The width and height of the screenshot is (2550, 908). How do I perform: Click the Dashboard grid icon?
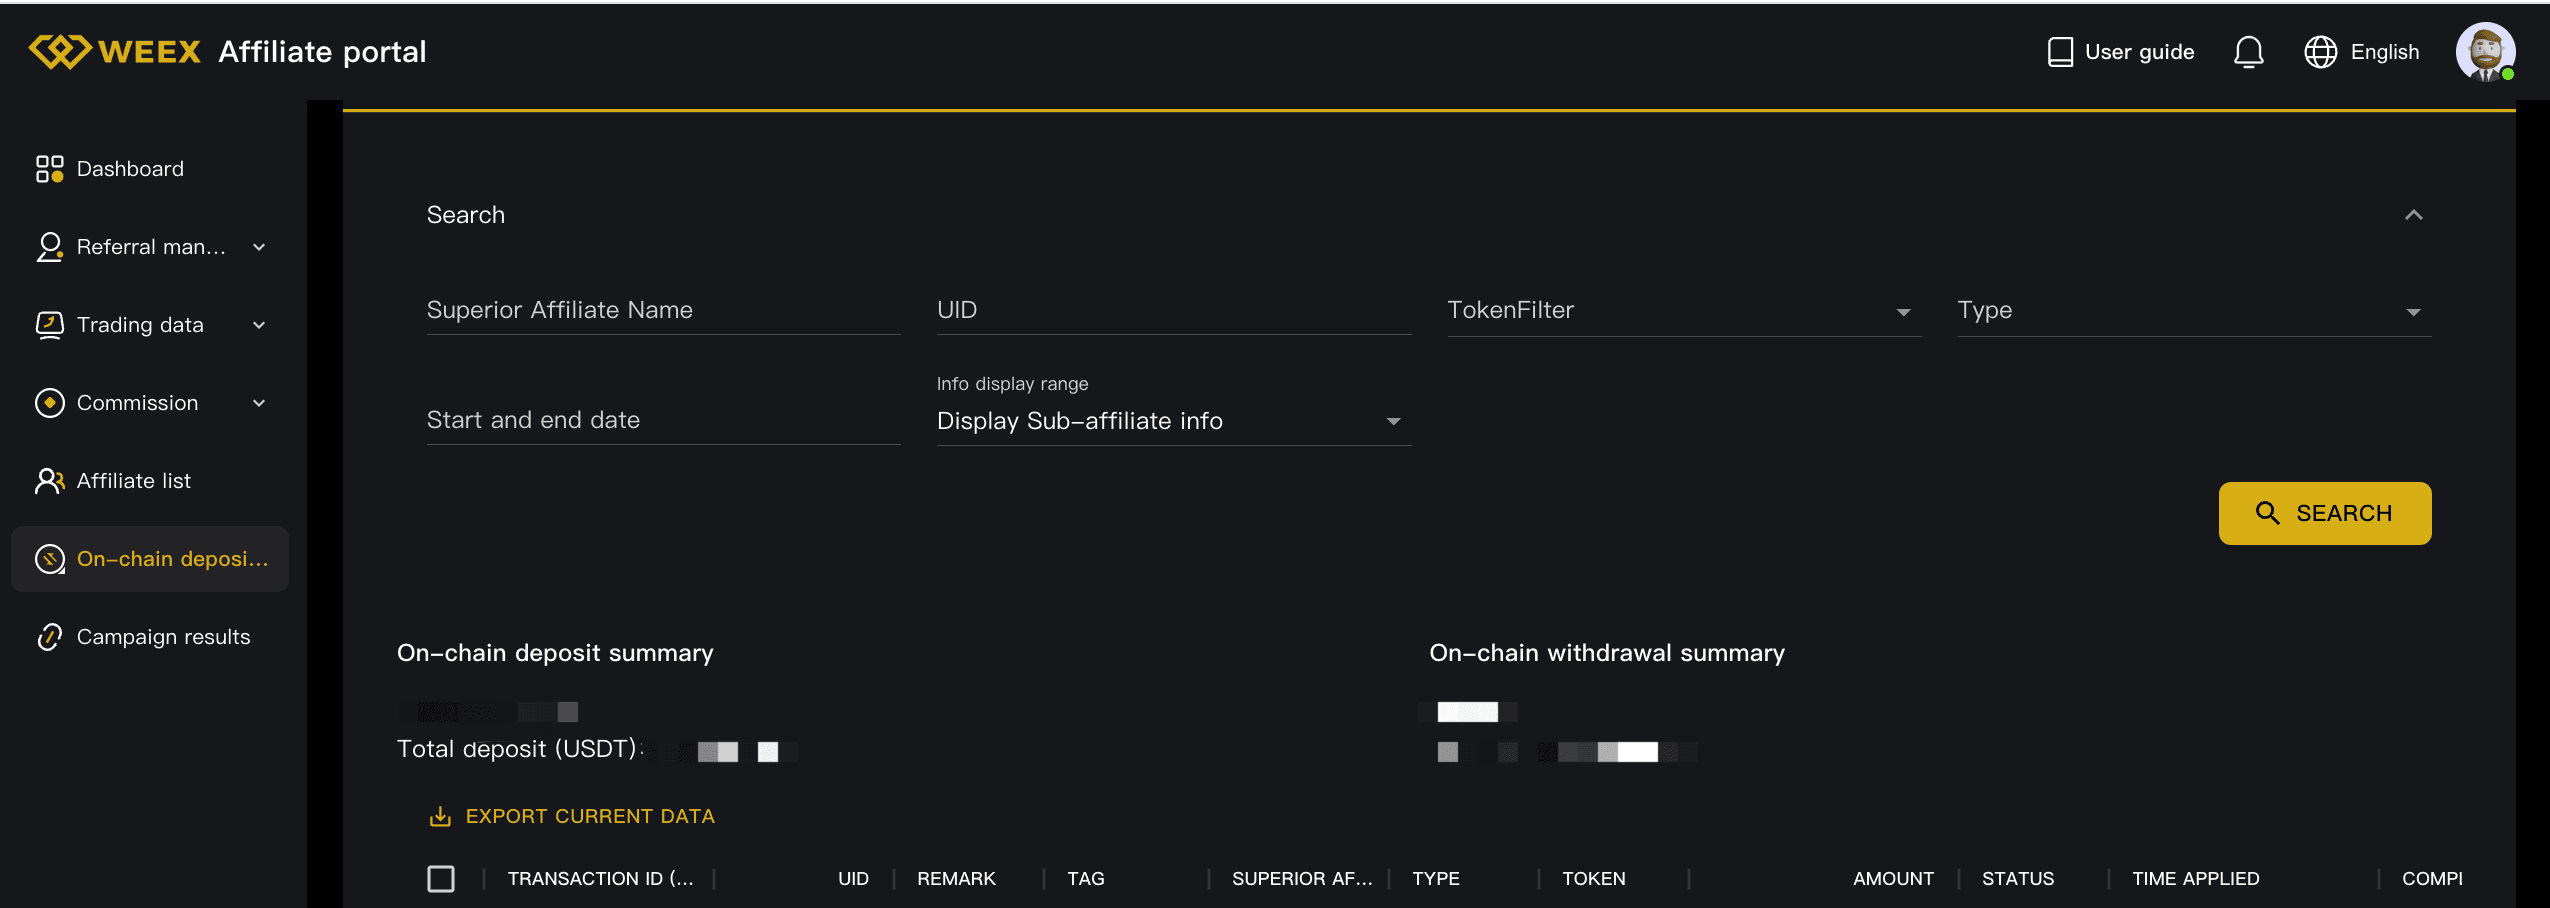point(49,169)
